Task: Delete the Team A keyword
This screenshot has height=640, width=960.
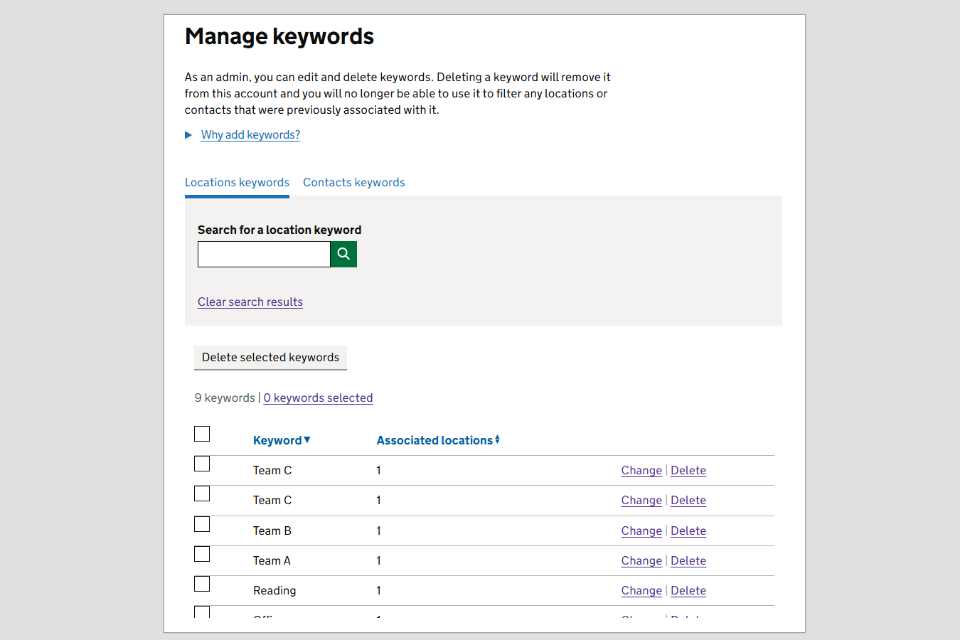Action: point(688,561)
